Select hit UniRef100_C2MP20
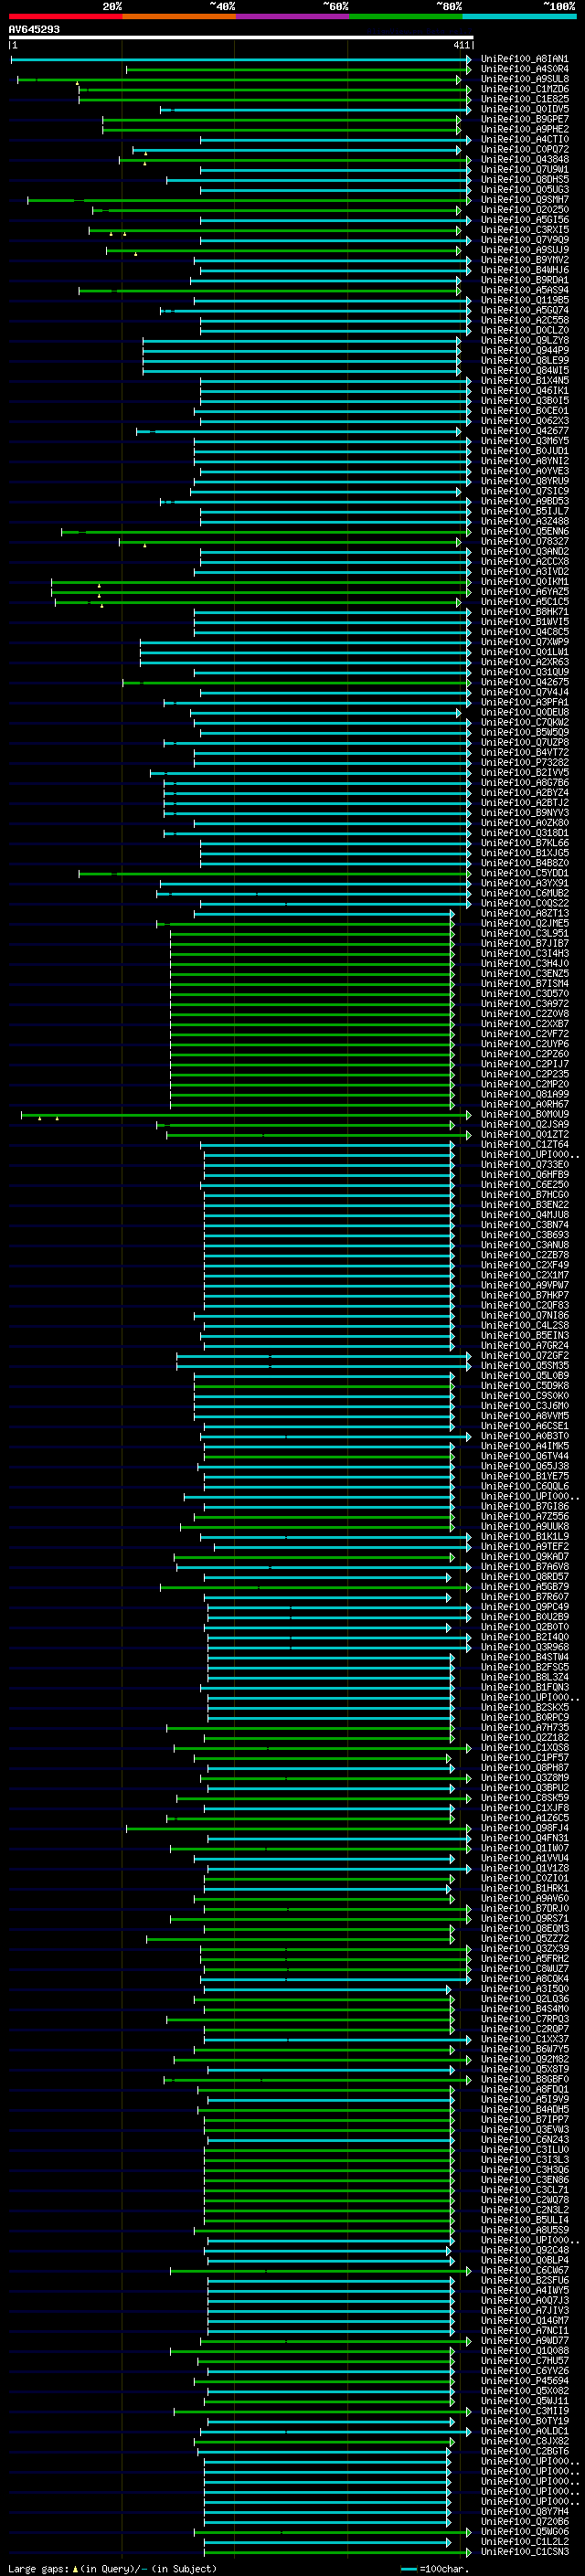The width and height of the screenshot is (585, 2576). (525, 1084)
